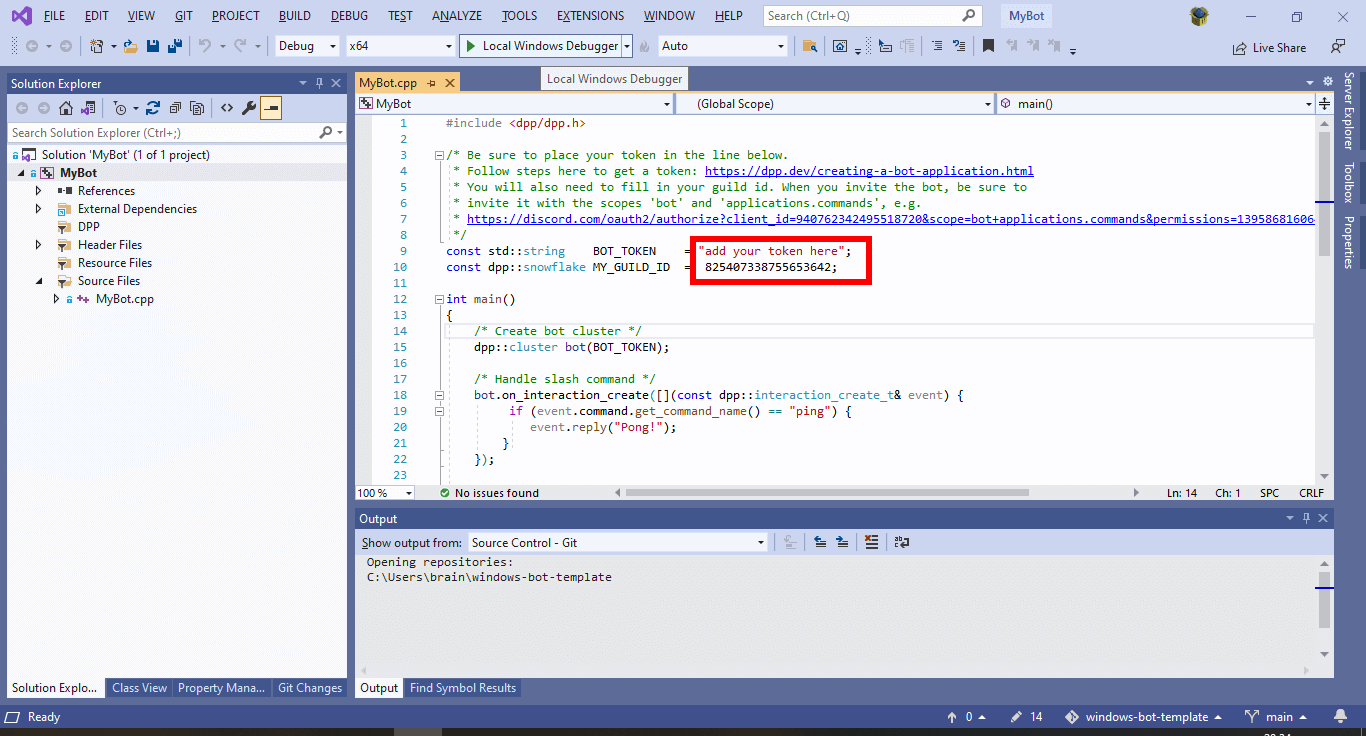Screen dimensions: 1366x736
Task: Click the Find in Files toolbar icon
Action: pyautogui.click(x=810, y=46)
